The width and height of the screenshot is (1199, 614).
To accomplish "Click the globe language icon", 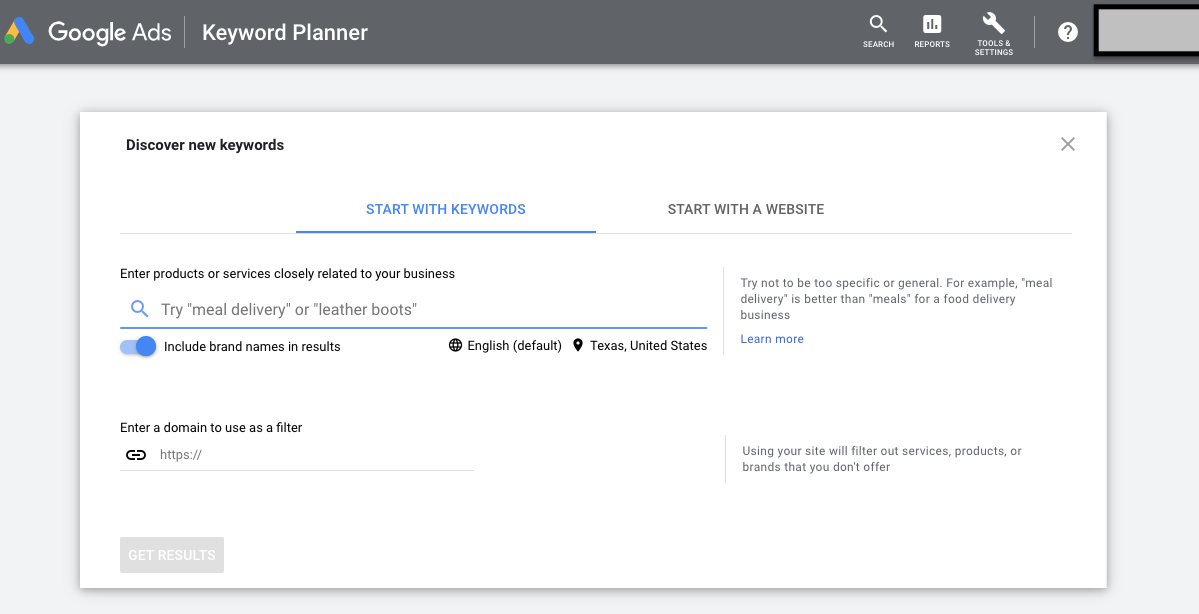I will coord(456,346).
